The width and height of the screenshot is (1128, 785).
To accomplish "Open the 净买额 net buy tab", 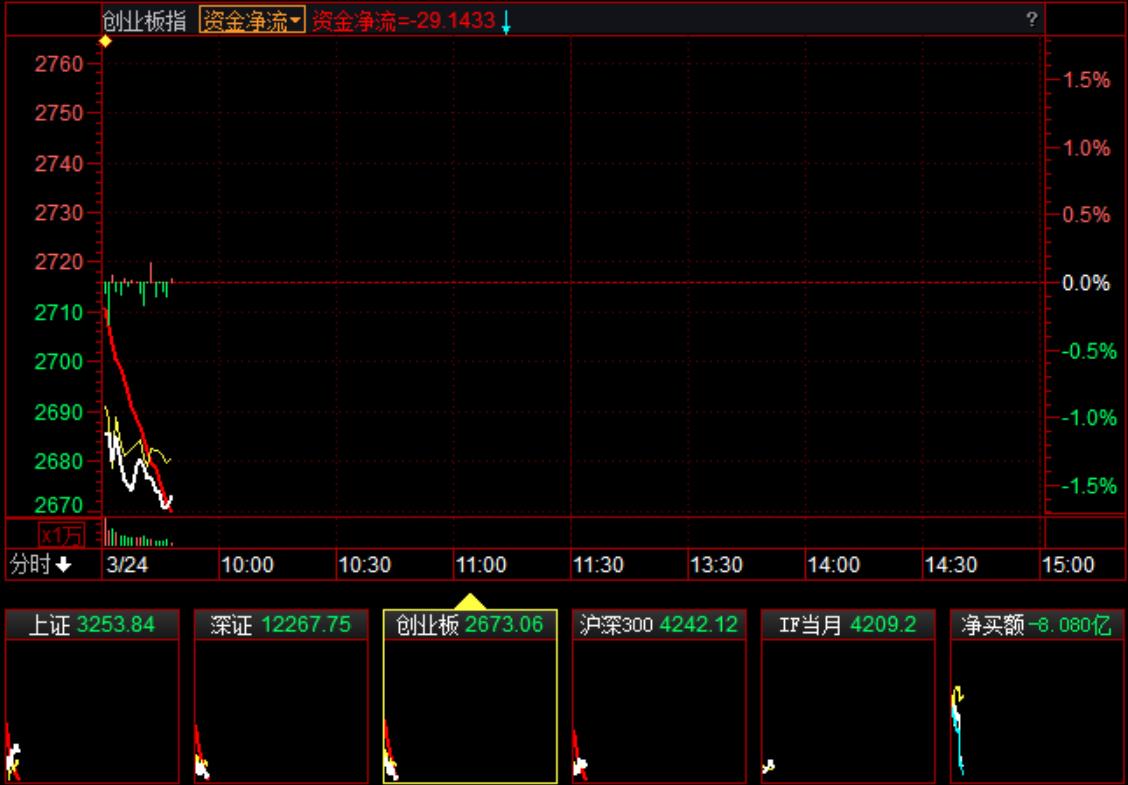I will (1037, 625).
